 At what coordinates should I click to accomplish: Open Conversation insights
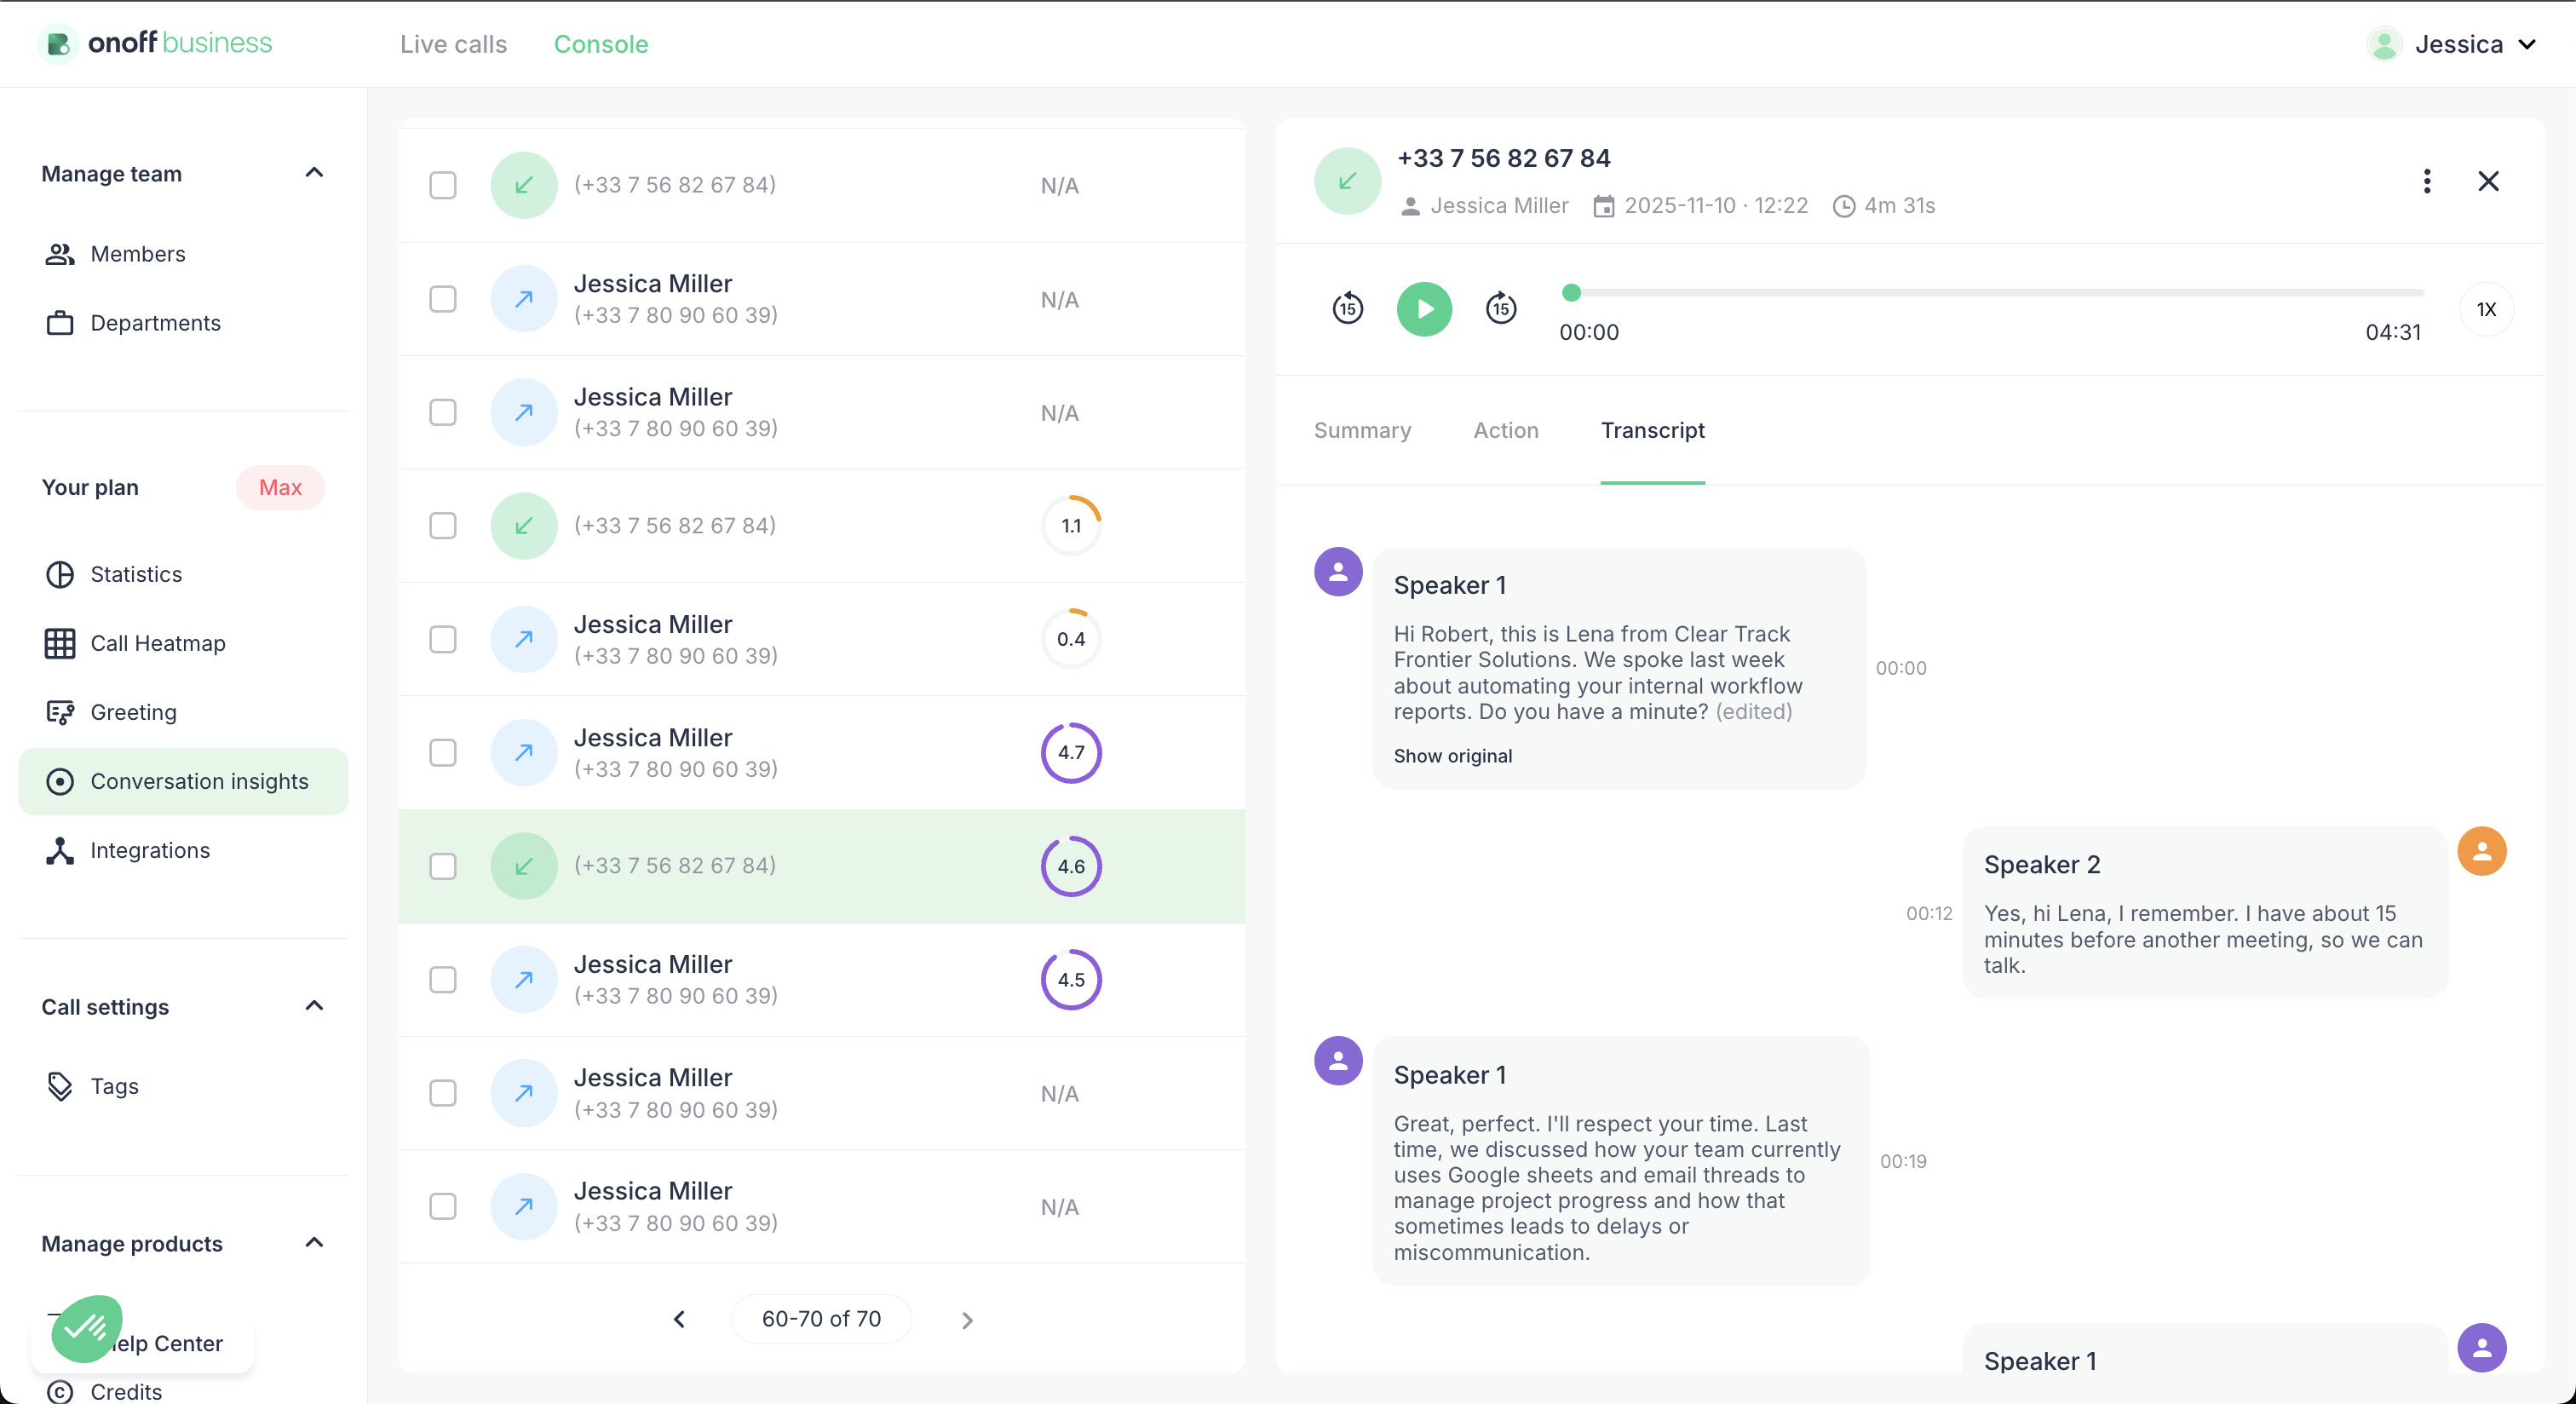tap(183, 781)
